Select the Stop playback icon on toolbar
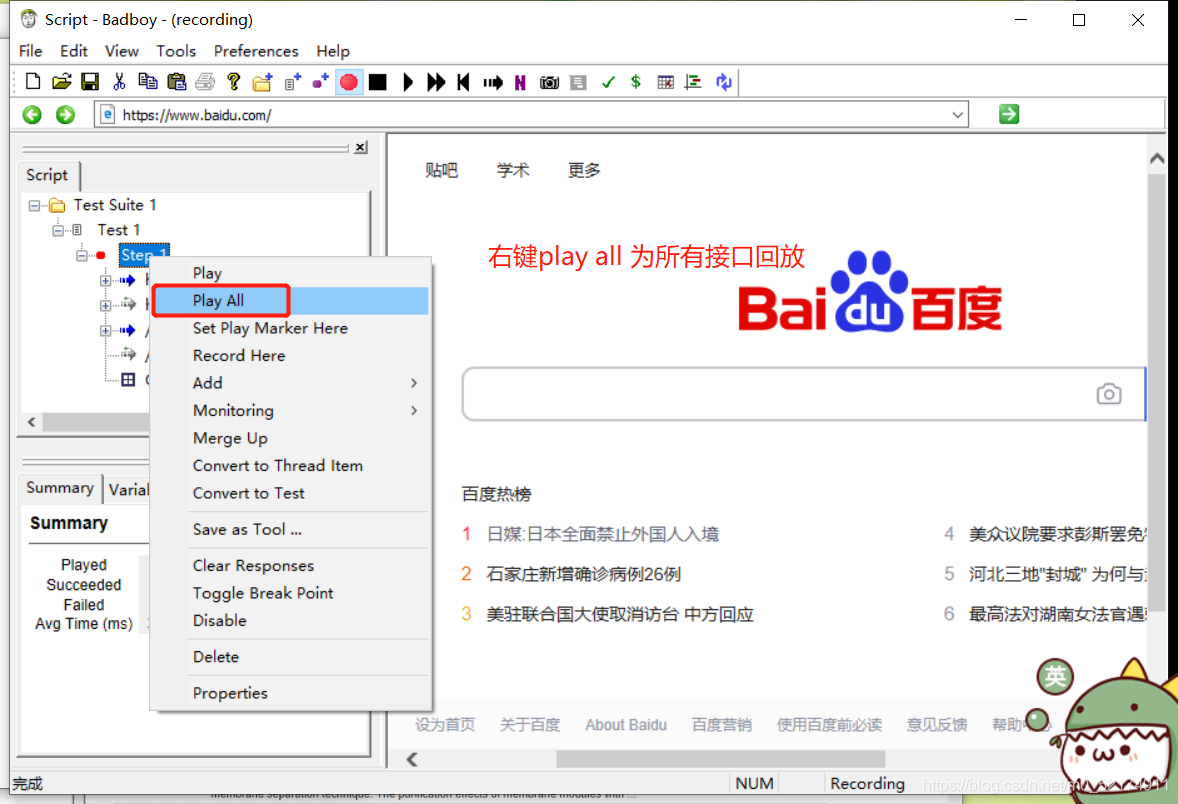This screenshot has height=804, width=1178. click(377, 82)
